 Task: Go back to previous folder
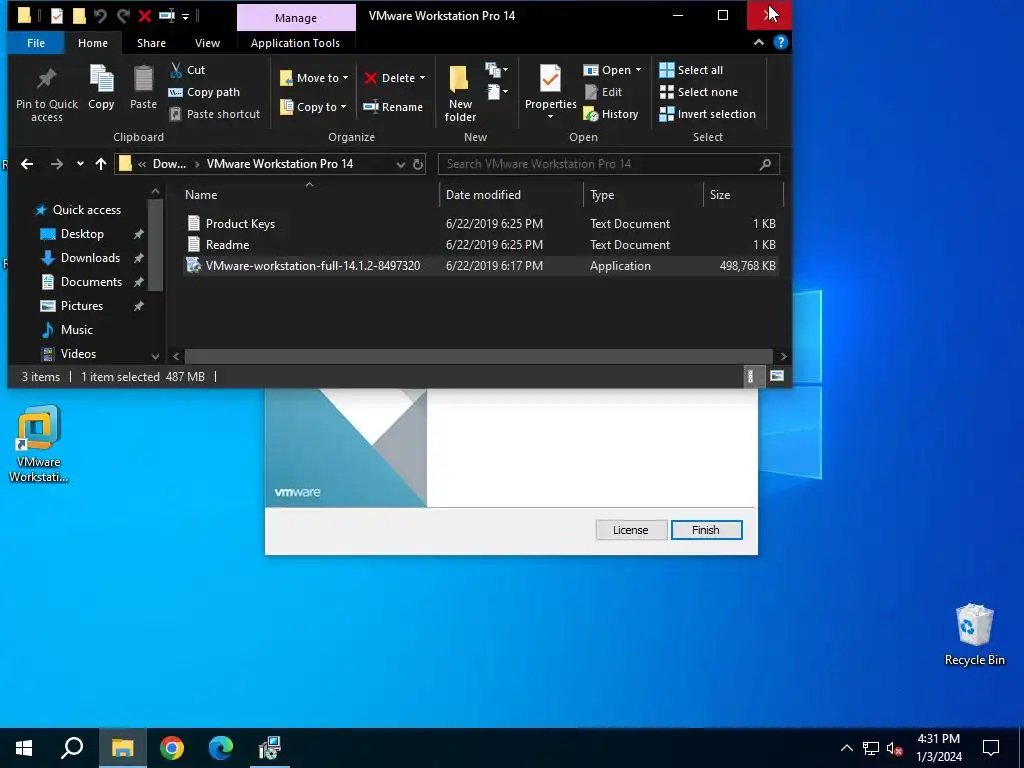[x=27, y=164]
